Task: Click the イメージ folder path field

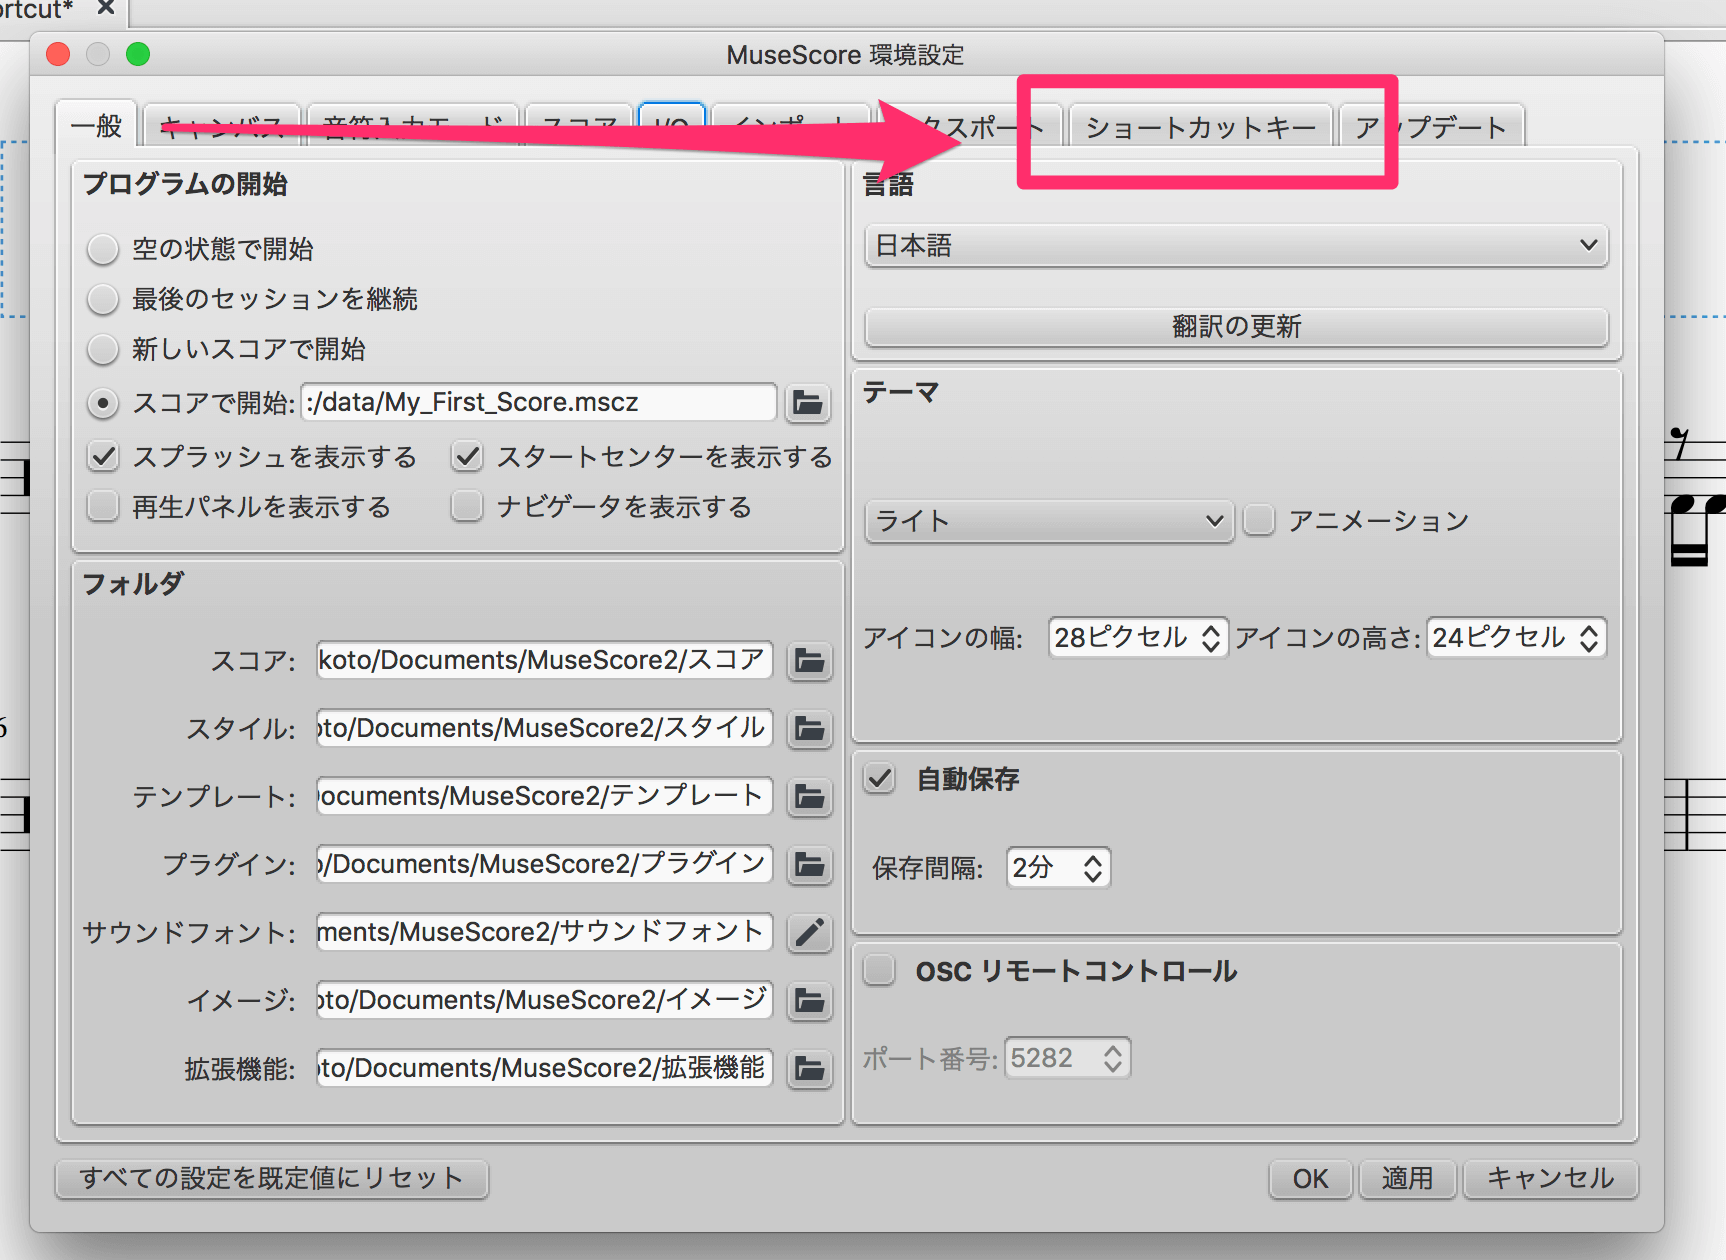Action: point(544,1000)
